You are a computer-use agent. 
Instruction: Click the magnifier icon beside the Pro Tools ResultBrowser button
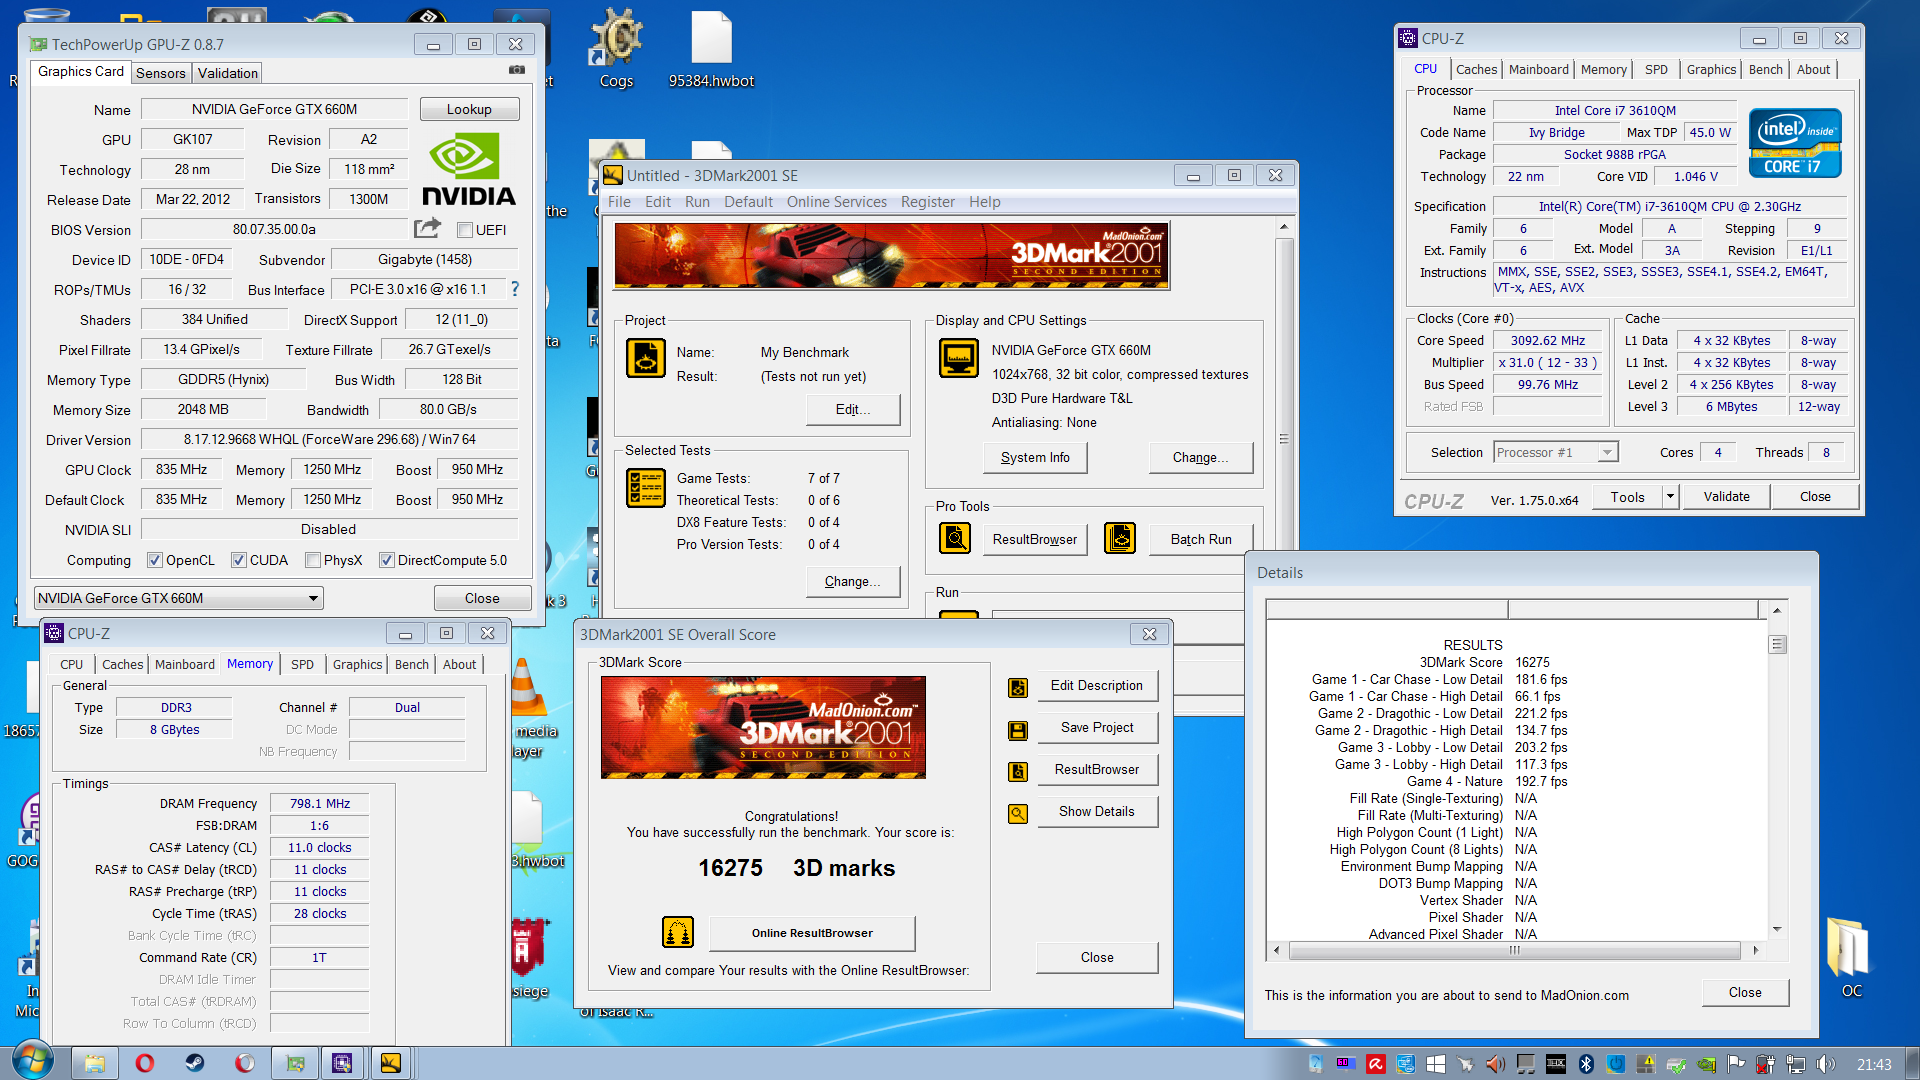pyautogui.click(x=955, y=538)
